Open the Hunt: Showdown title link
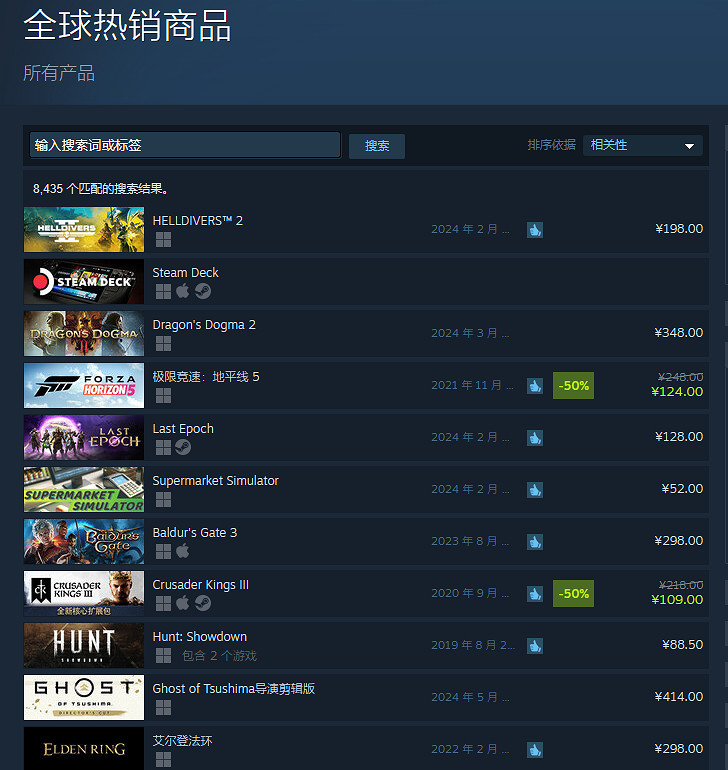Image resolution: width=728 pixels, height=770 pixels. (199, 637)
